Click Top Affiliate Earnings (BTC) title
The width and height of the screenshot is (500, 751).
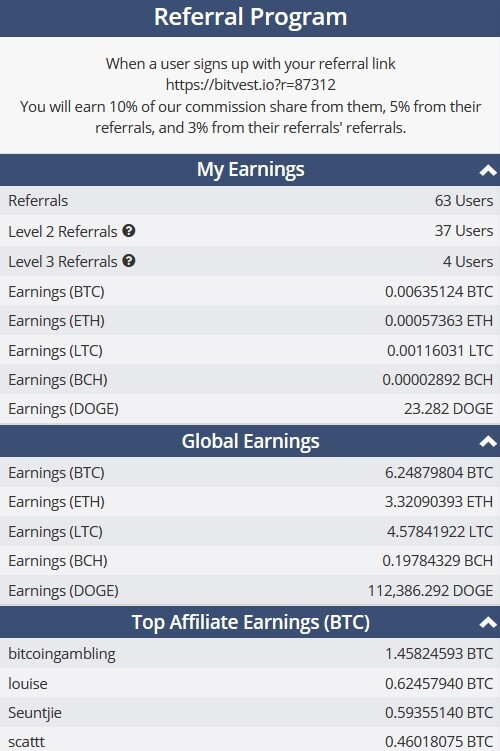tap(250, 622)
